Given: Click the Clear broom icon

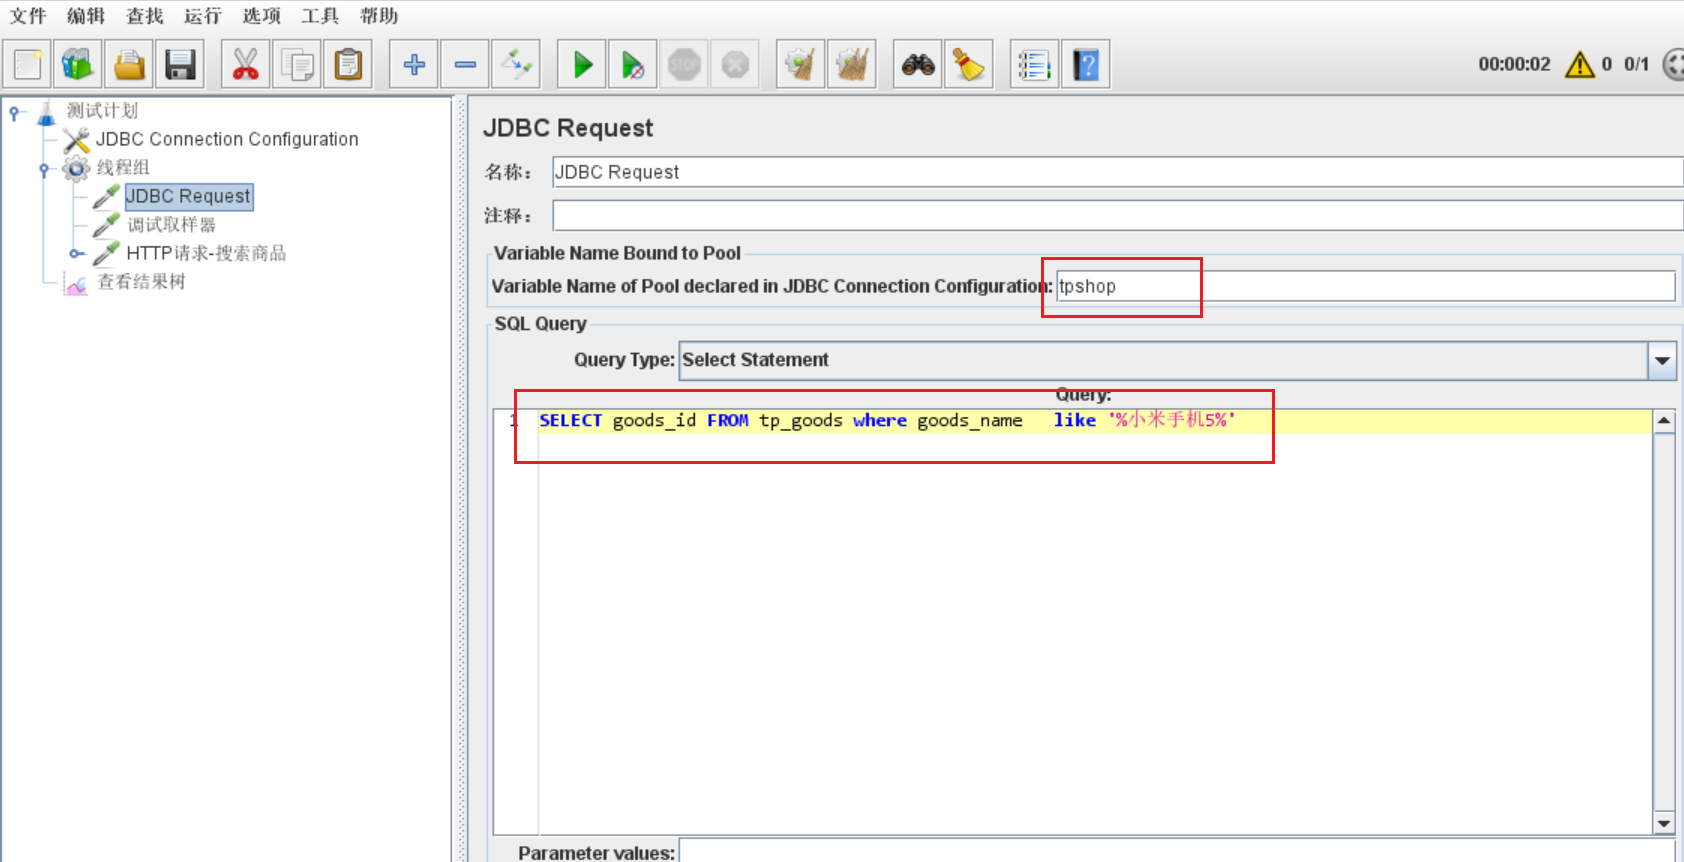Looking at the screenshot, I should pyautogui.click(x=801, y=65).
